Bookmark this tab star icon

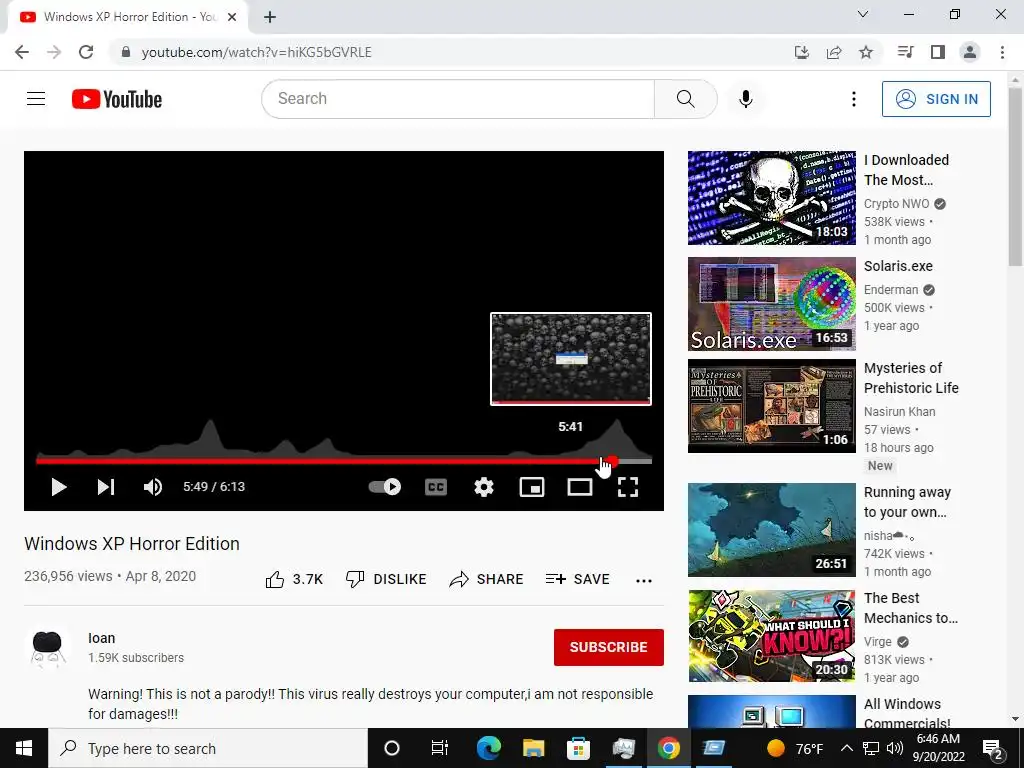[x=866, y=52]
